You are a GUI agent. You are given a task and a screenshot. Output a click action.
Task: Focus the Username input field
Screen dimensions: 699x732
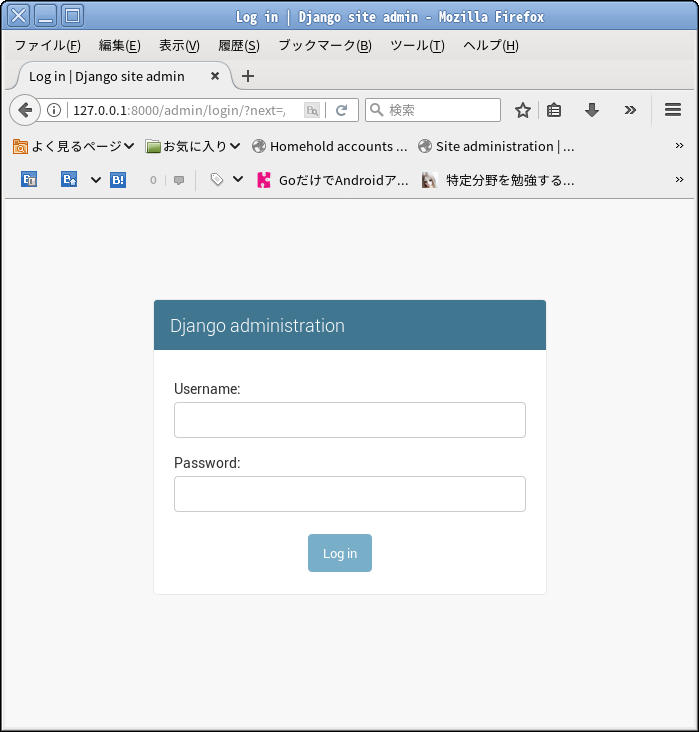pos(350,420)
